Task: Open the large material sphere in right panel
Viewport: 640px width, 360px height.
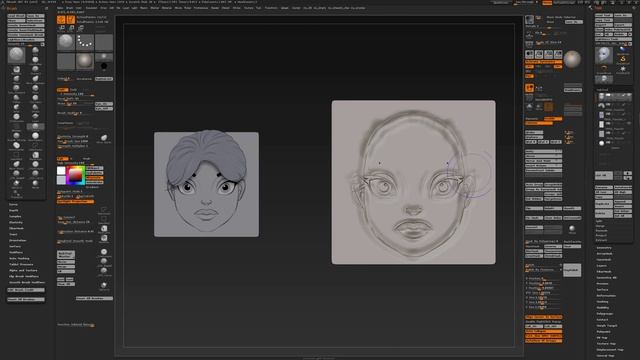Action: pos(573,60)
